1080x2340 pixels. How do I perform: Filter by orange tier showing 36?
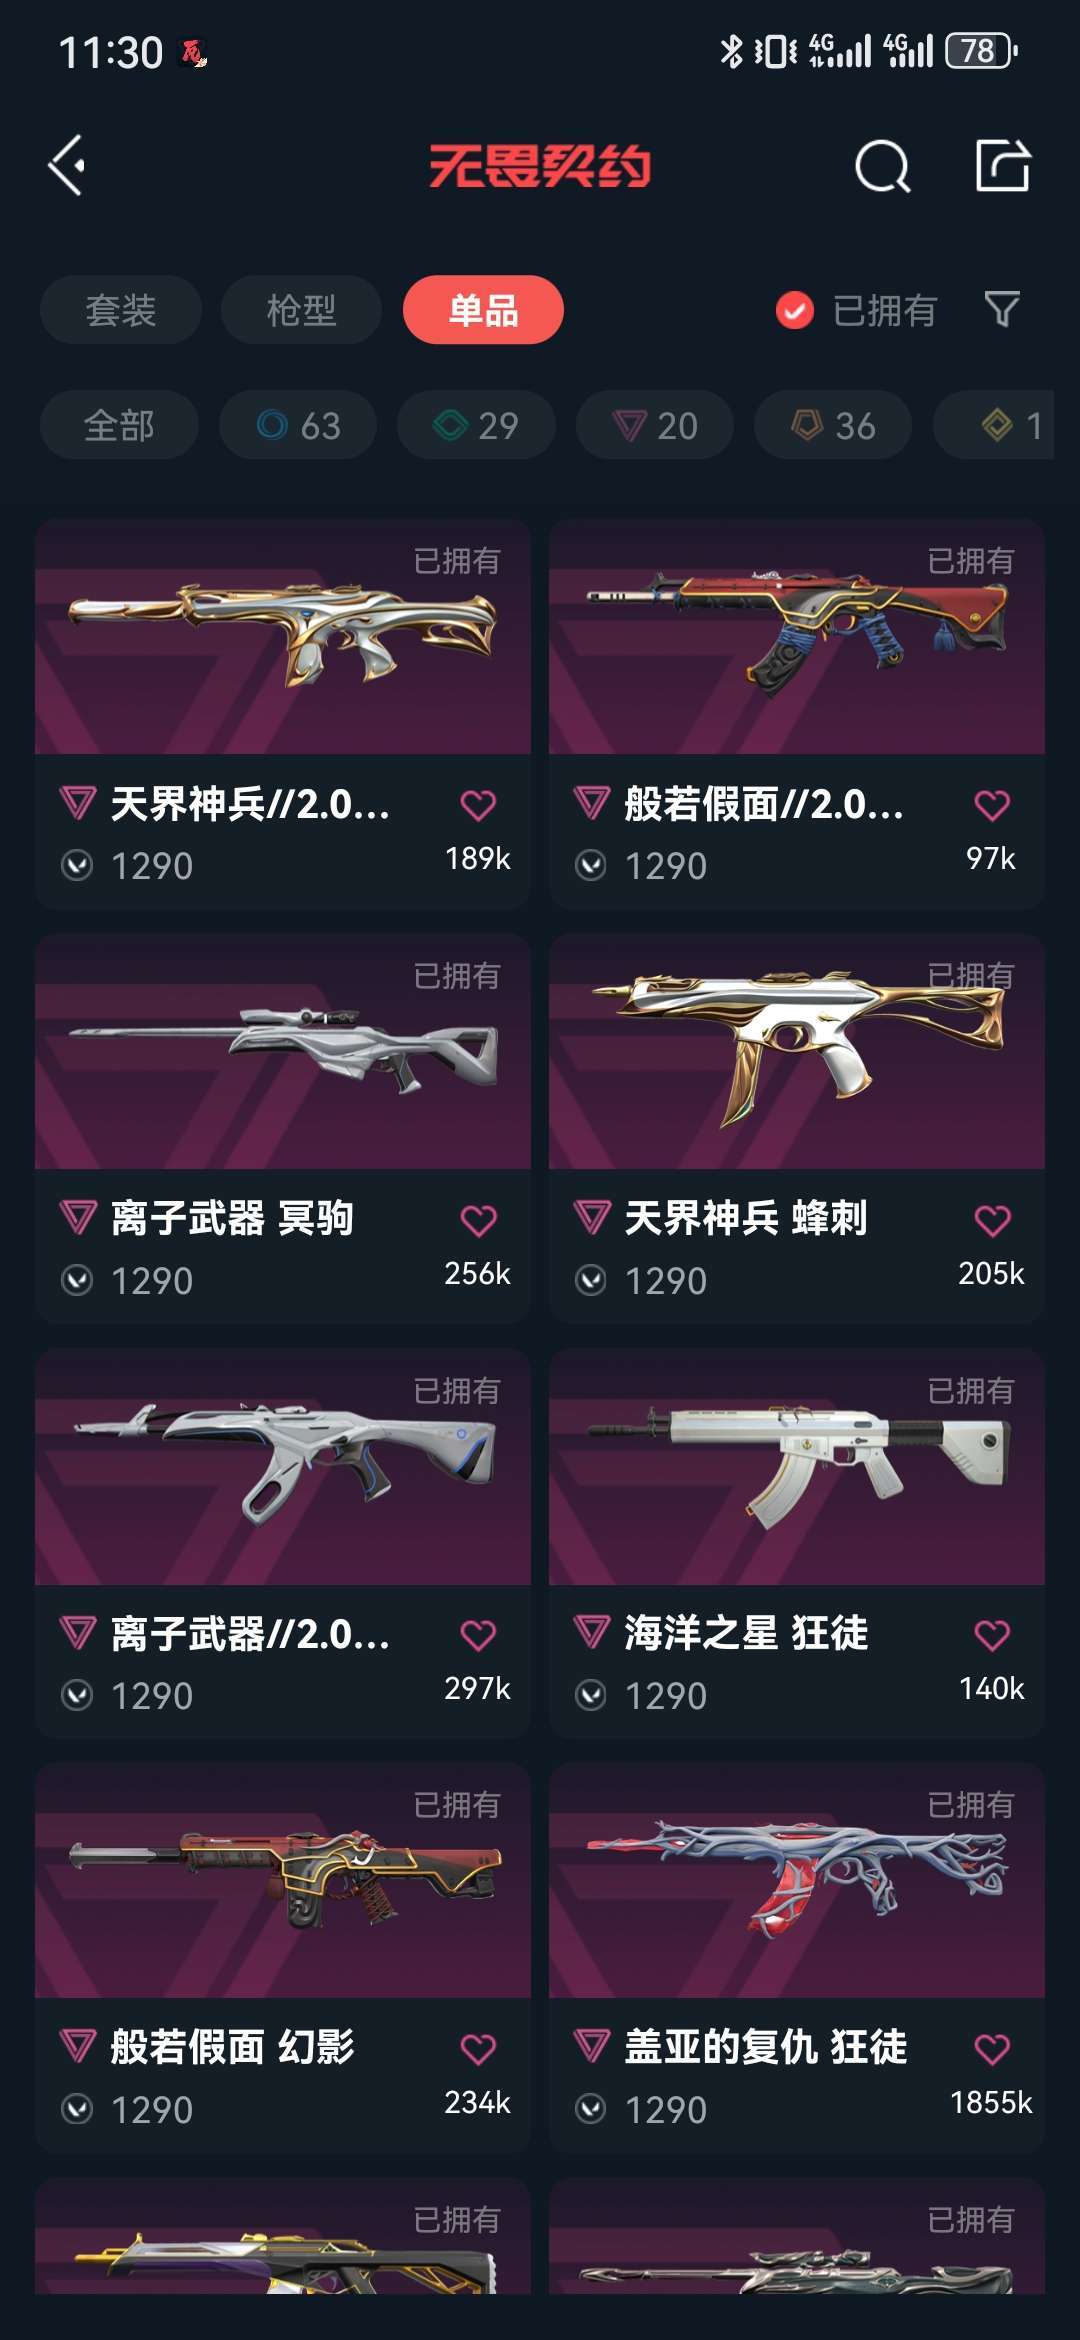833,425
